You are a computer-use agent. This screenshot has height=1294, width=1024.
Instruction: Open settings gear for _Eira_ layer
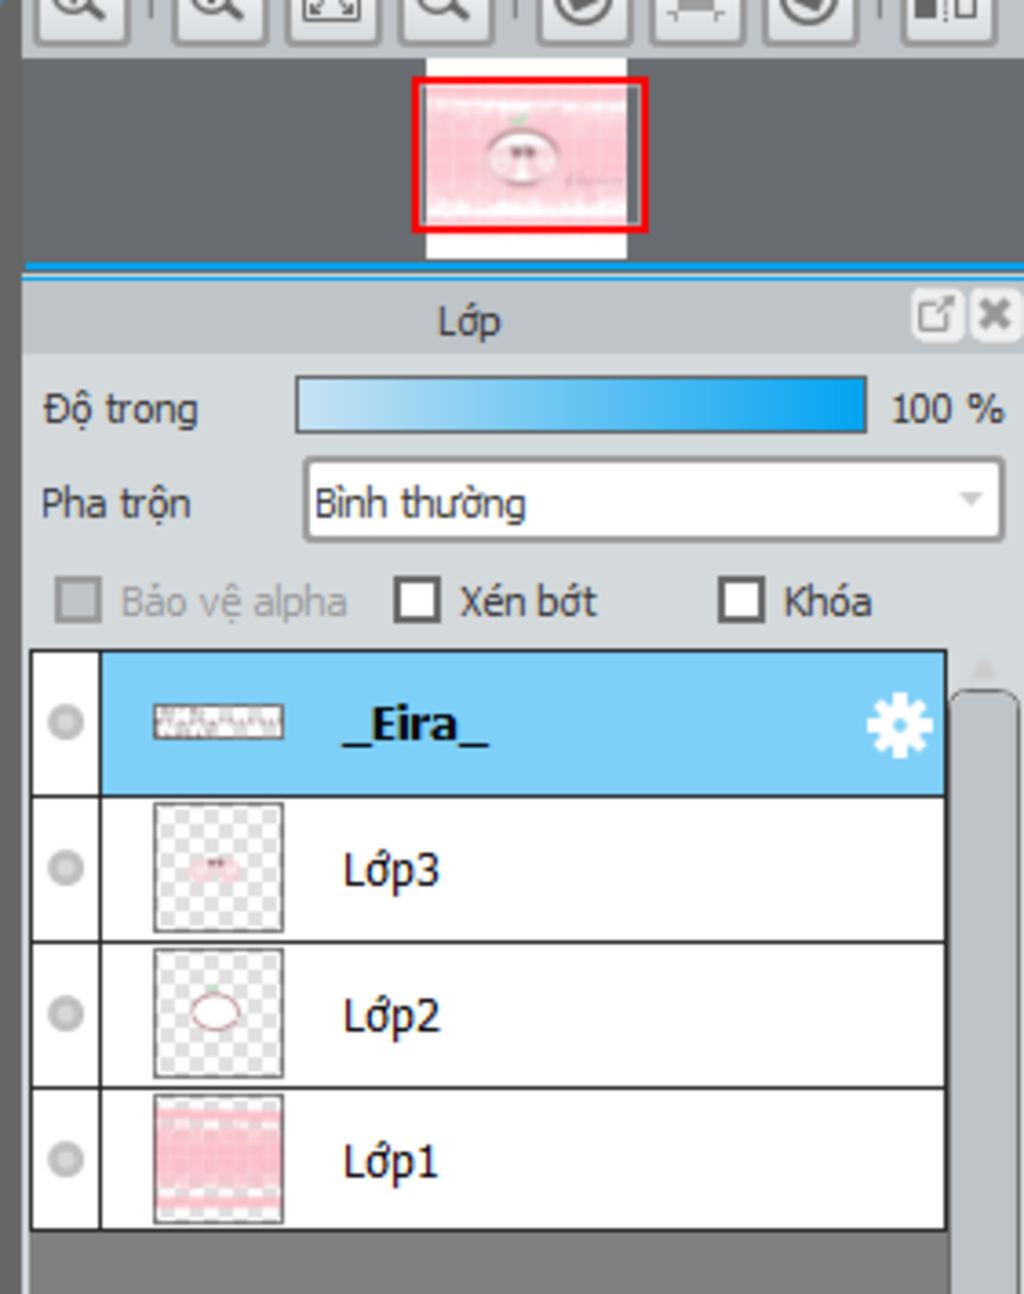click(899, 724)
